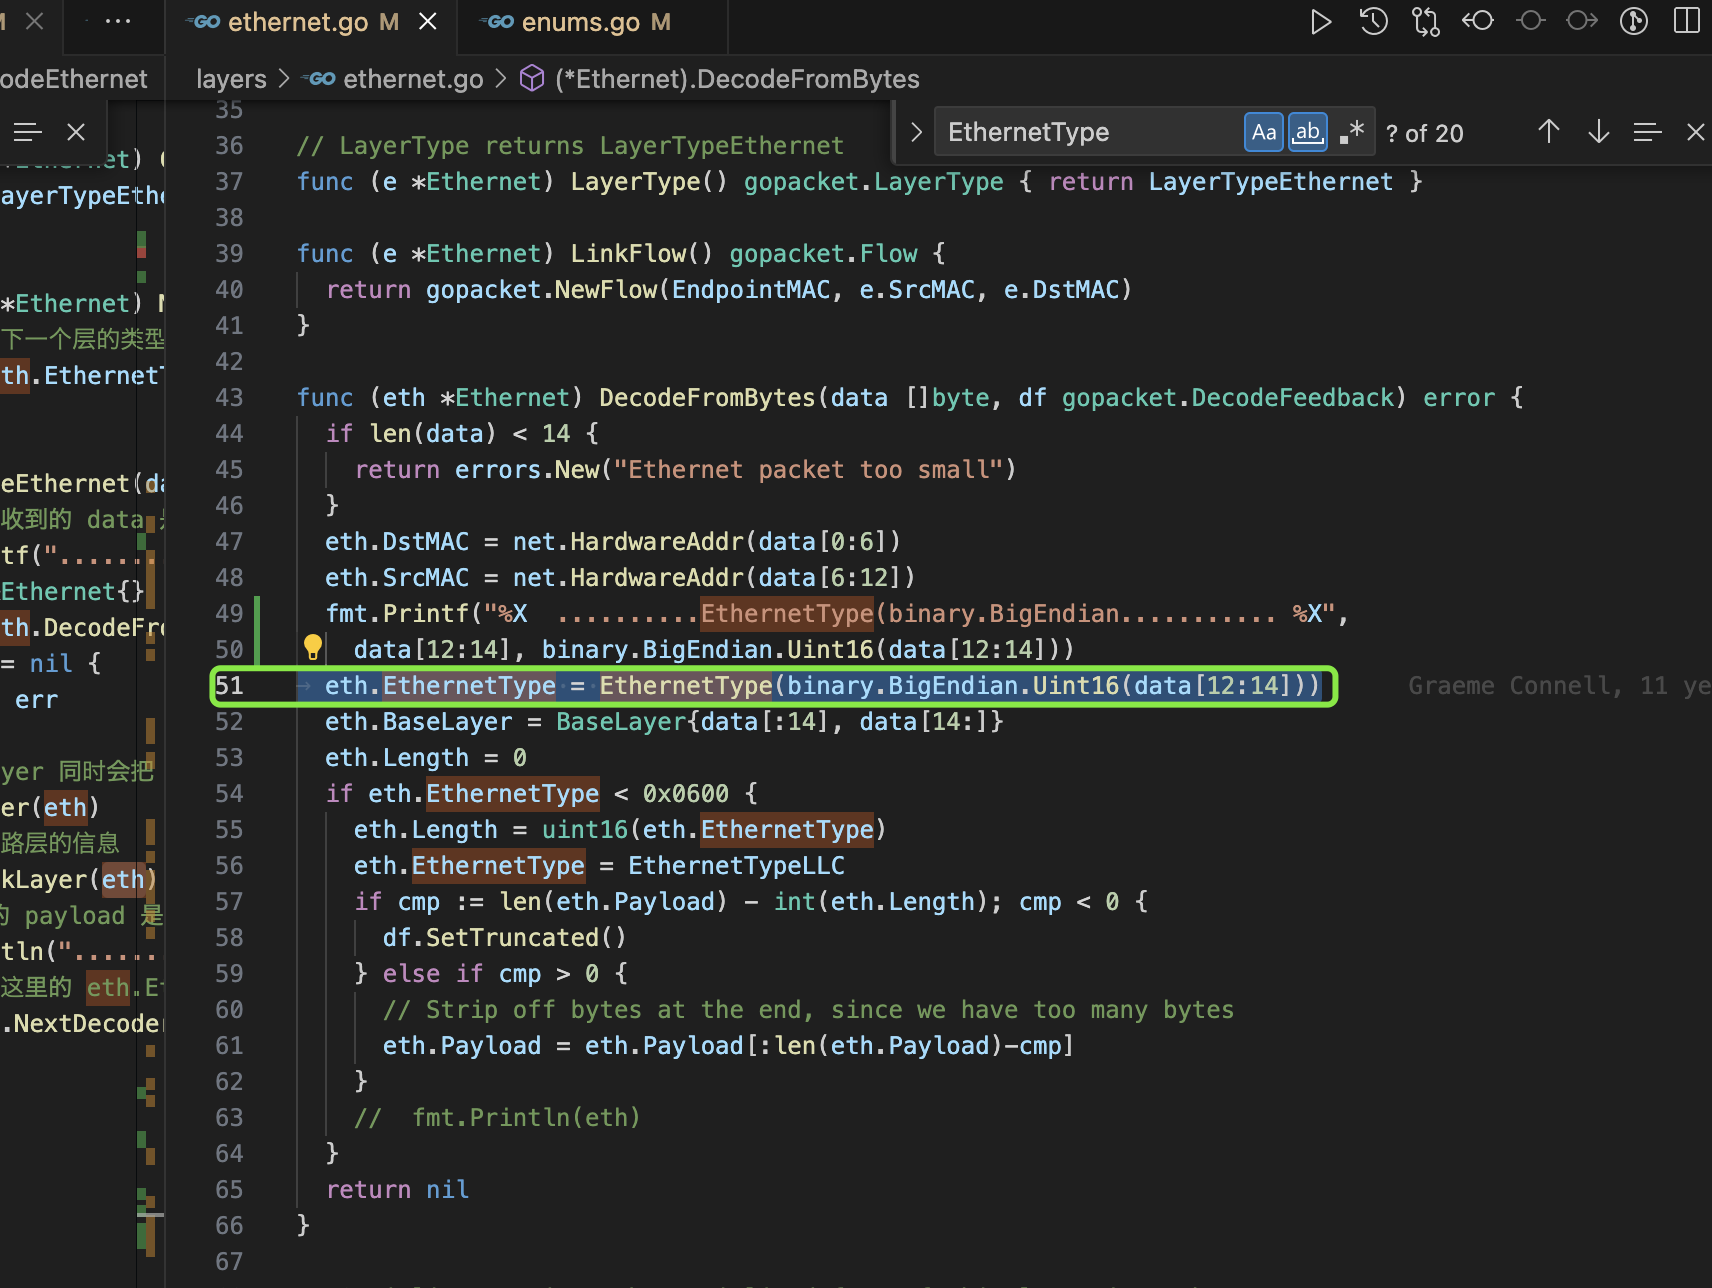Open DecodeFromBytes symbol breadcrumb
Image resolution: width=1712 pixels, height=1288 pixels.
(720, 79)
